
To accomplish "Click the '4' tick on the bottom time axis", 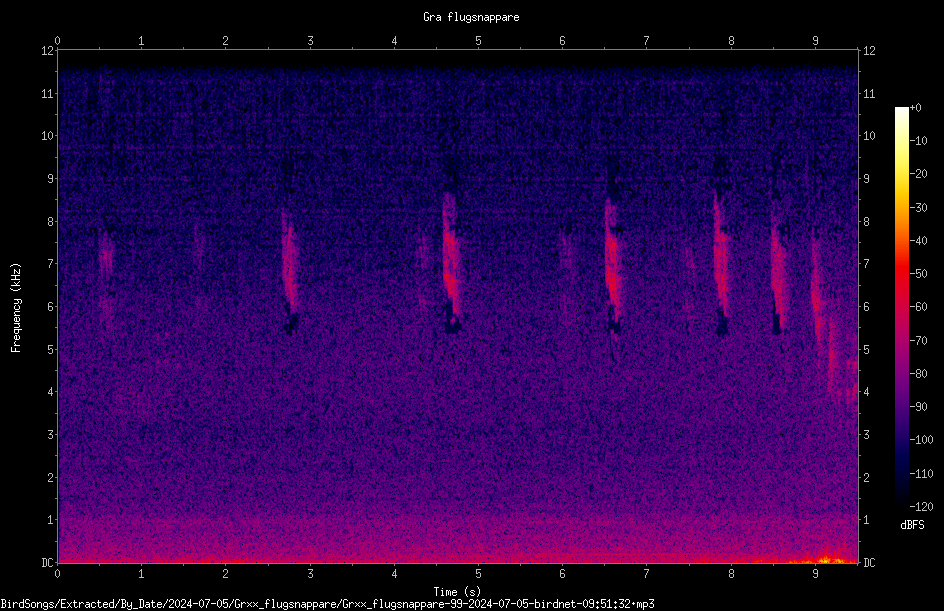I will (x=394, y=574).
